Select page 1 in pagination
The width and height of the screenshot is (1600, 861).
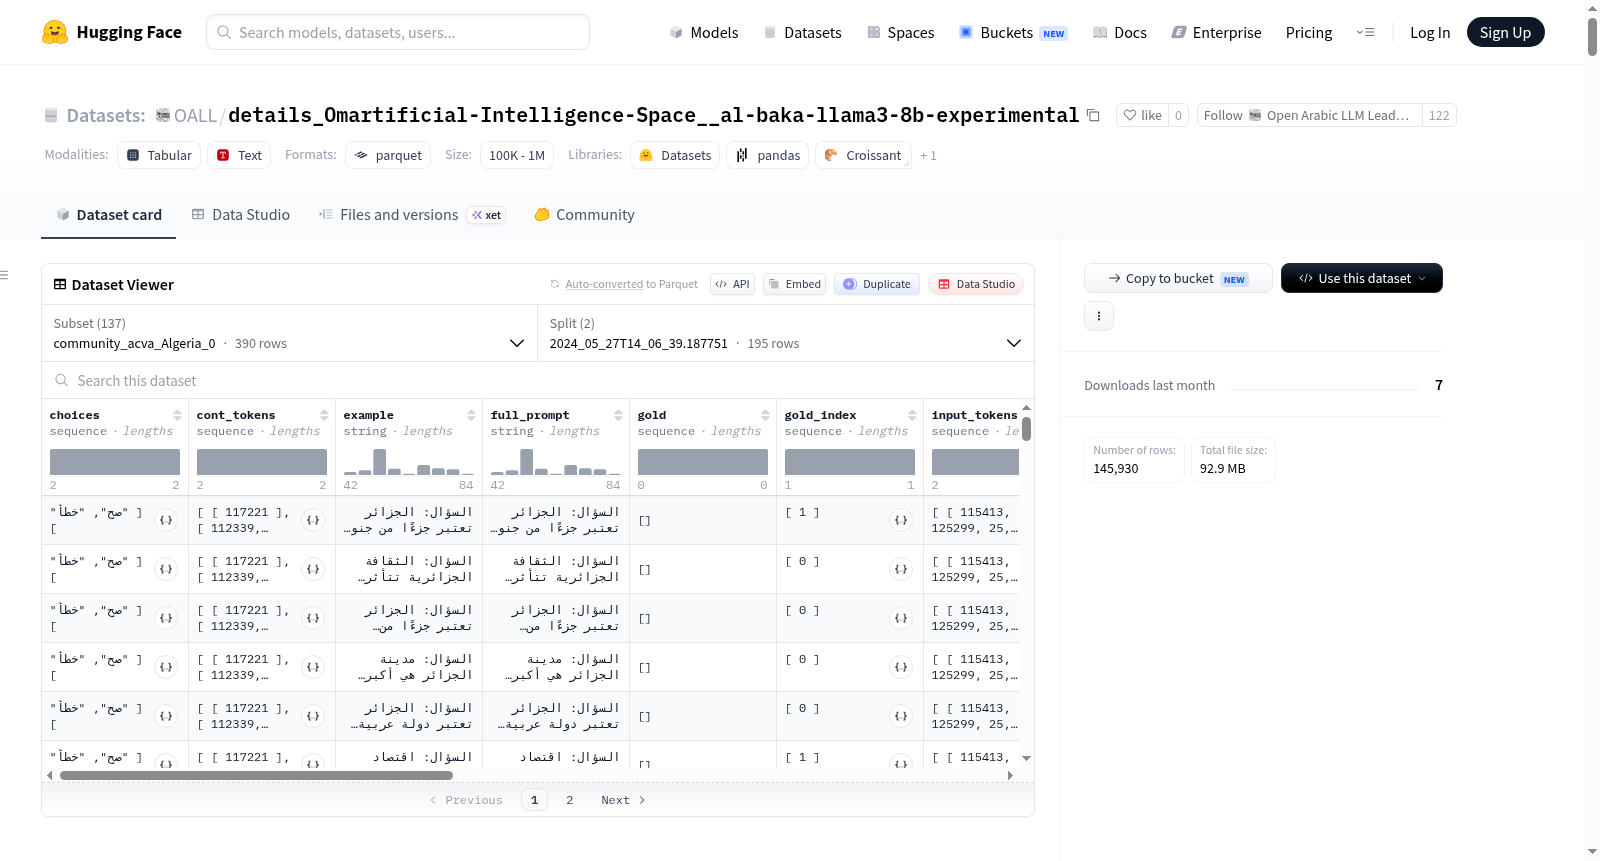534,800
